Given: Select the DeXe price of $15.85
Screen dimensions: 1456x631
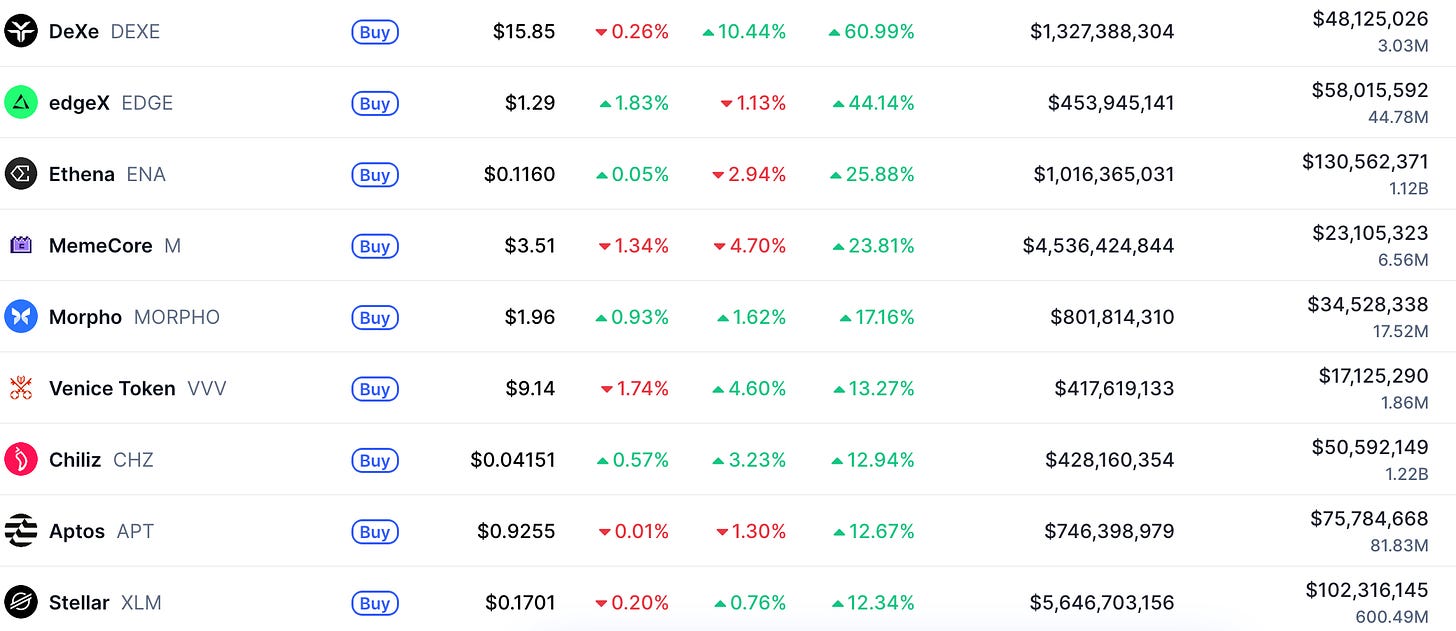Looking at the screenshot, I should point(524,32).
